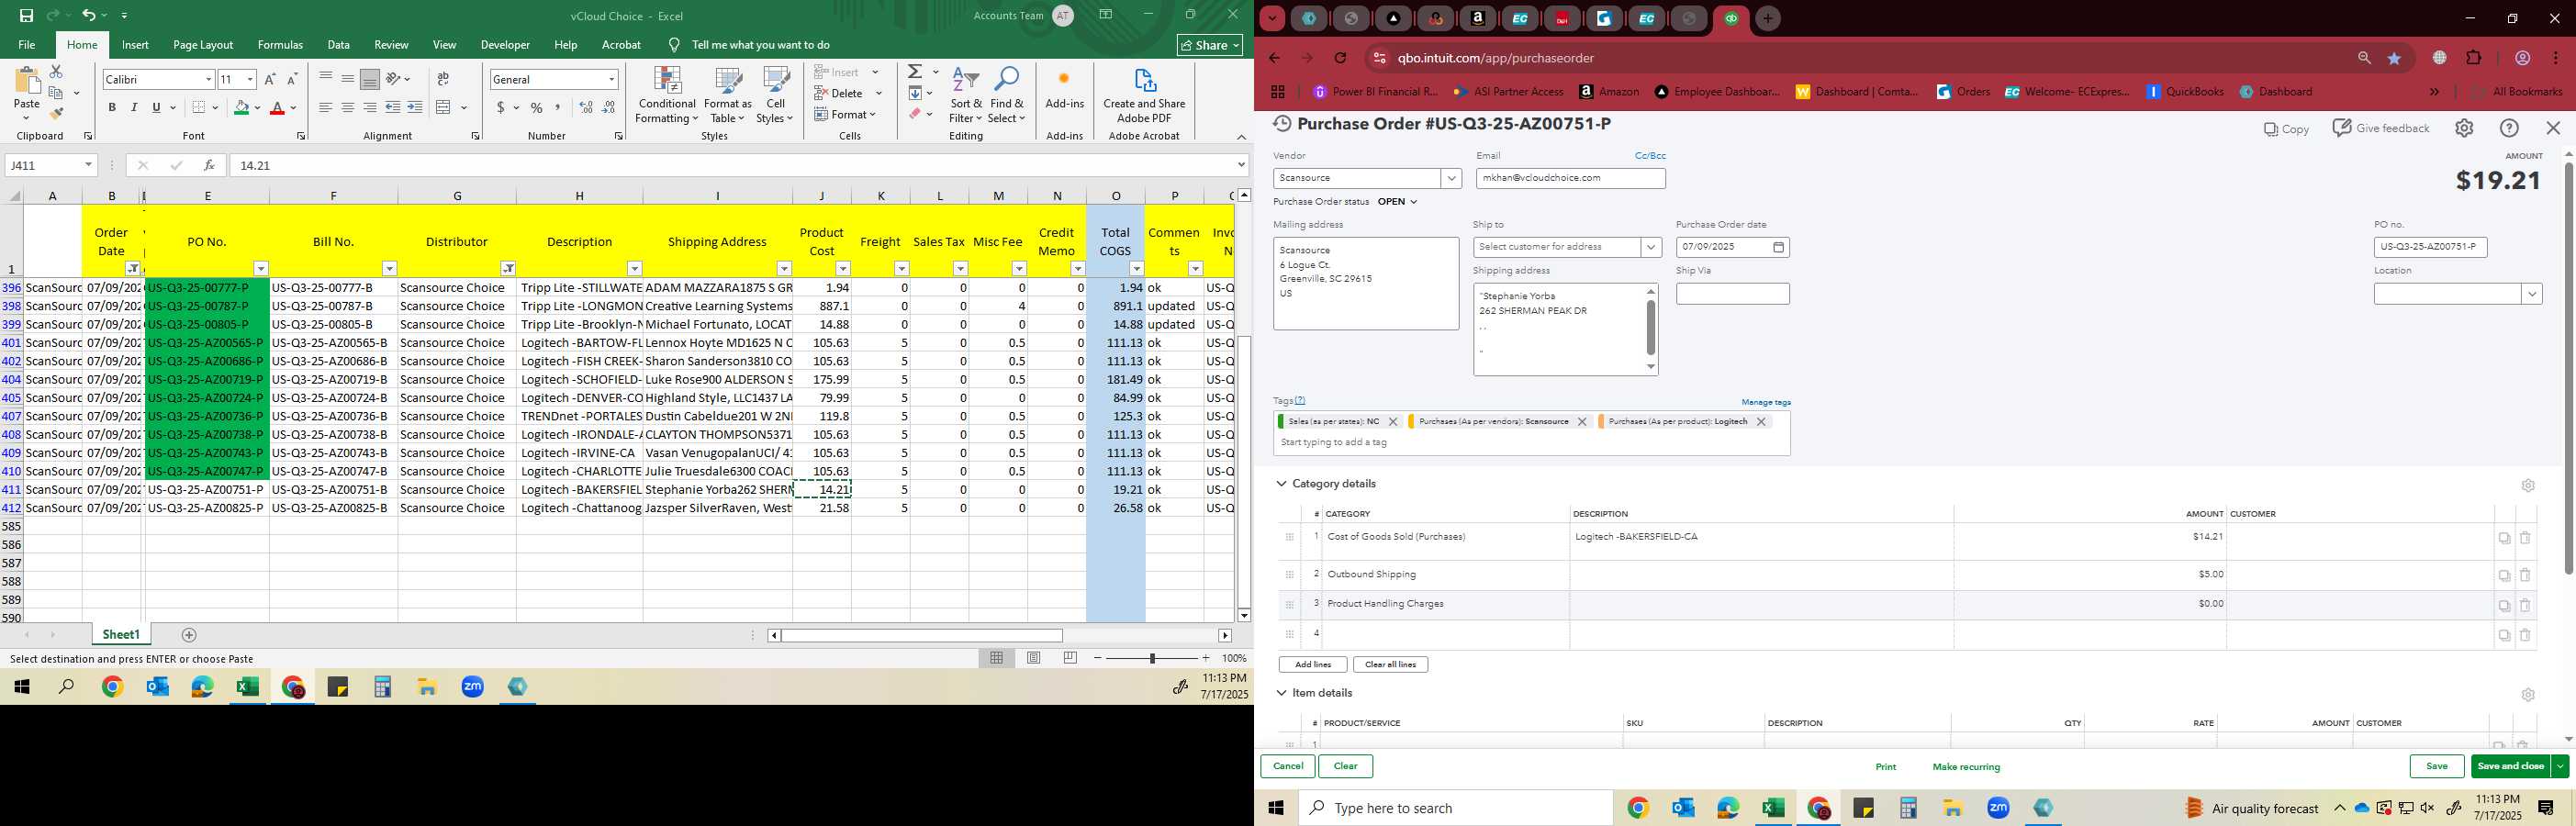
Task: Open the Excel File tab
Action: [27, 45]
